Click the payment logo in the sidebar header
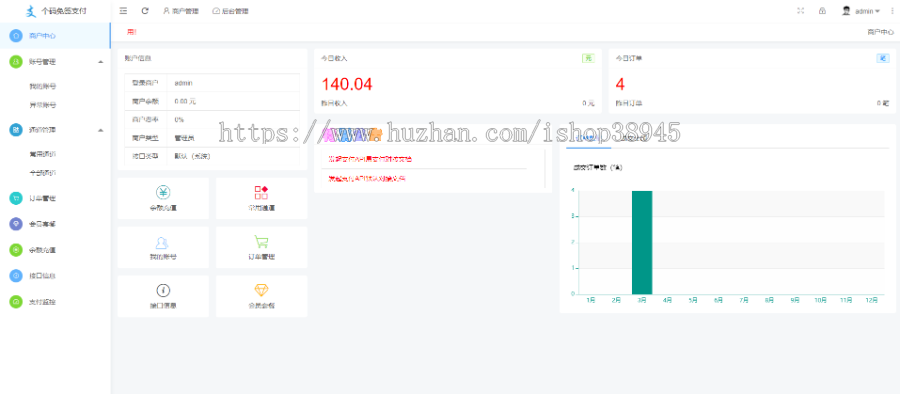 tap(32, 11)
